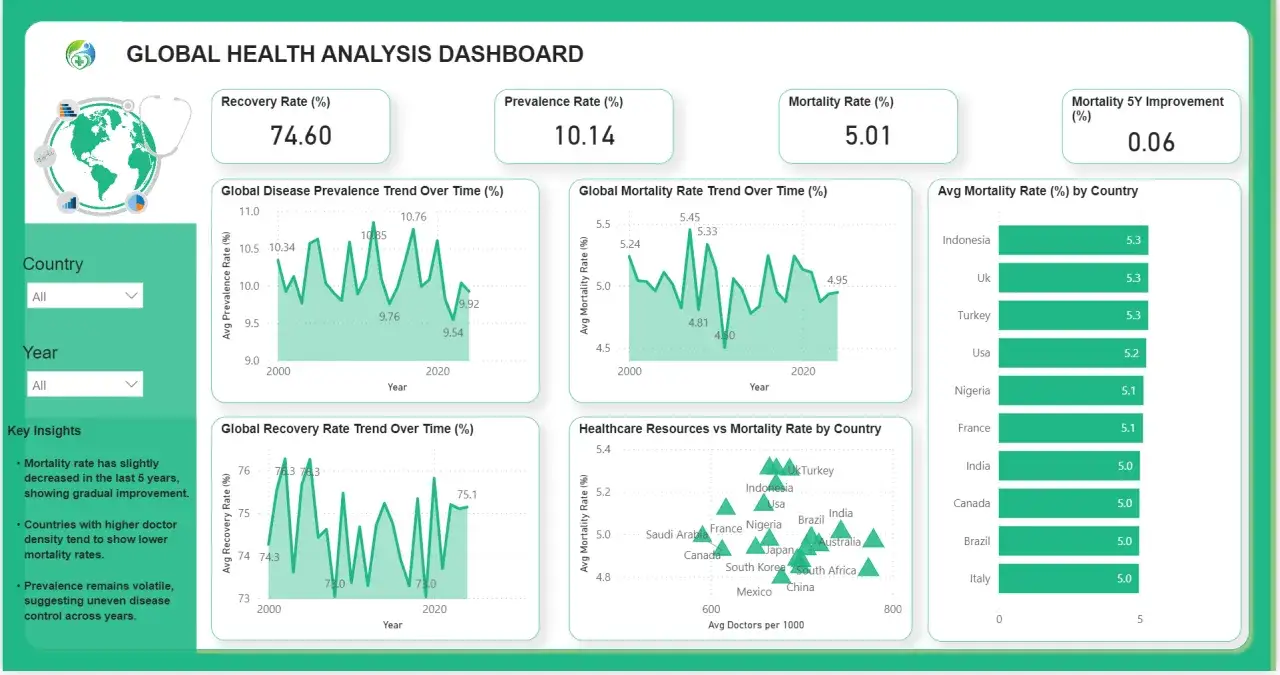
Task: Click the Italy bar in country chart
Action: pos(1068,579)
